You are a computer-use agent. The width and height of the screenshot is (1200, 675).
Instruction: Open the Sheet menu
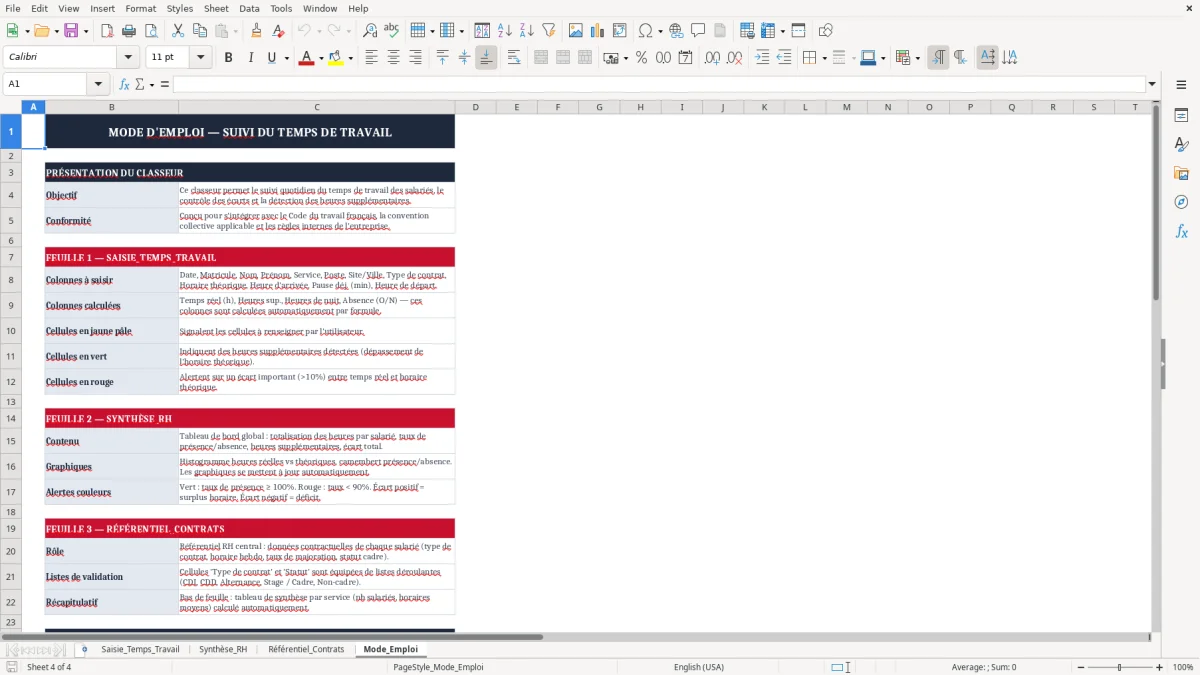coord(216,8)
